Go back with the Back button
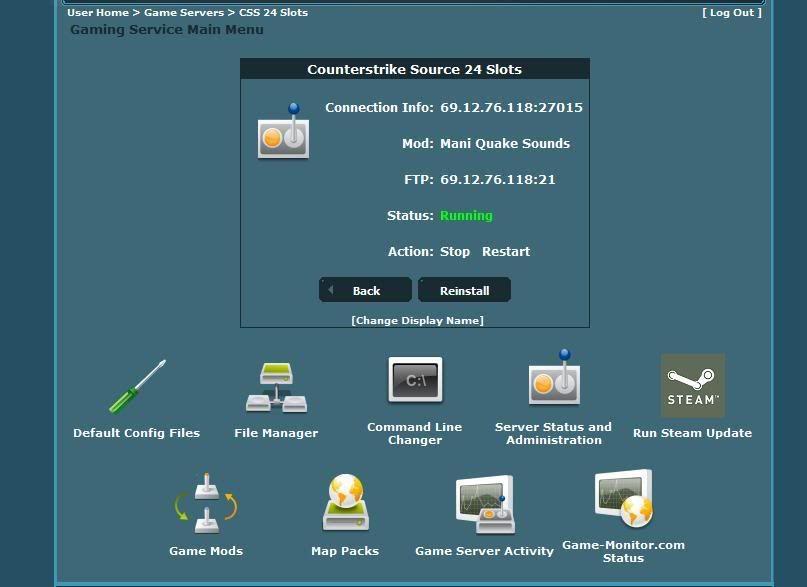The height and width of the screenshot is (587, 807). coord(365,290)
